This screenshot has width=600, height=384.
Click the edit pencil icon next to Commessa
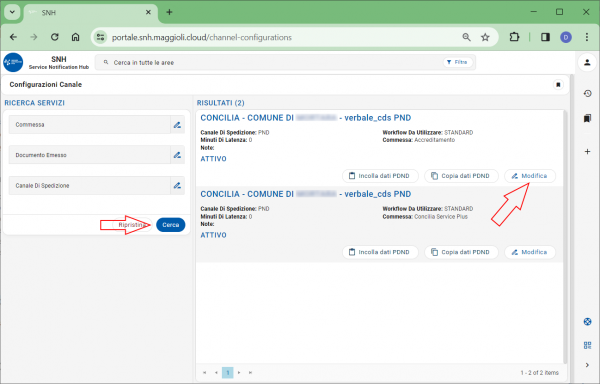tap(177, 125)
